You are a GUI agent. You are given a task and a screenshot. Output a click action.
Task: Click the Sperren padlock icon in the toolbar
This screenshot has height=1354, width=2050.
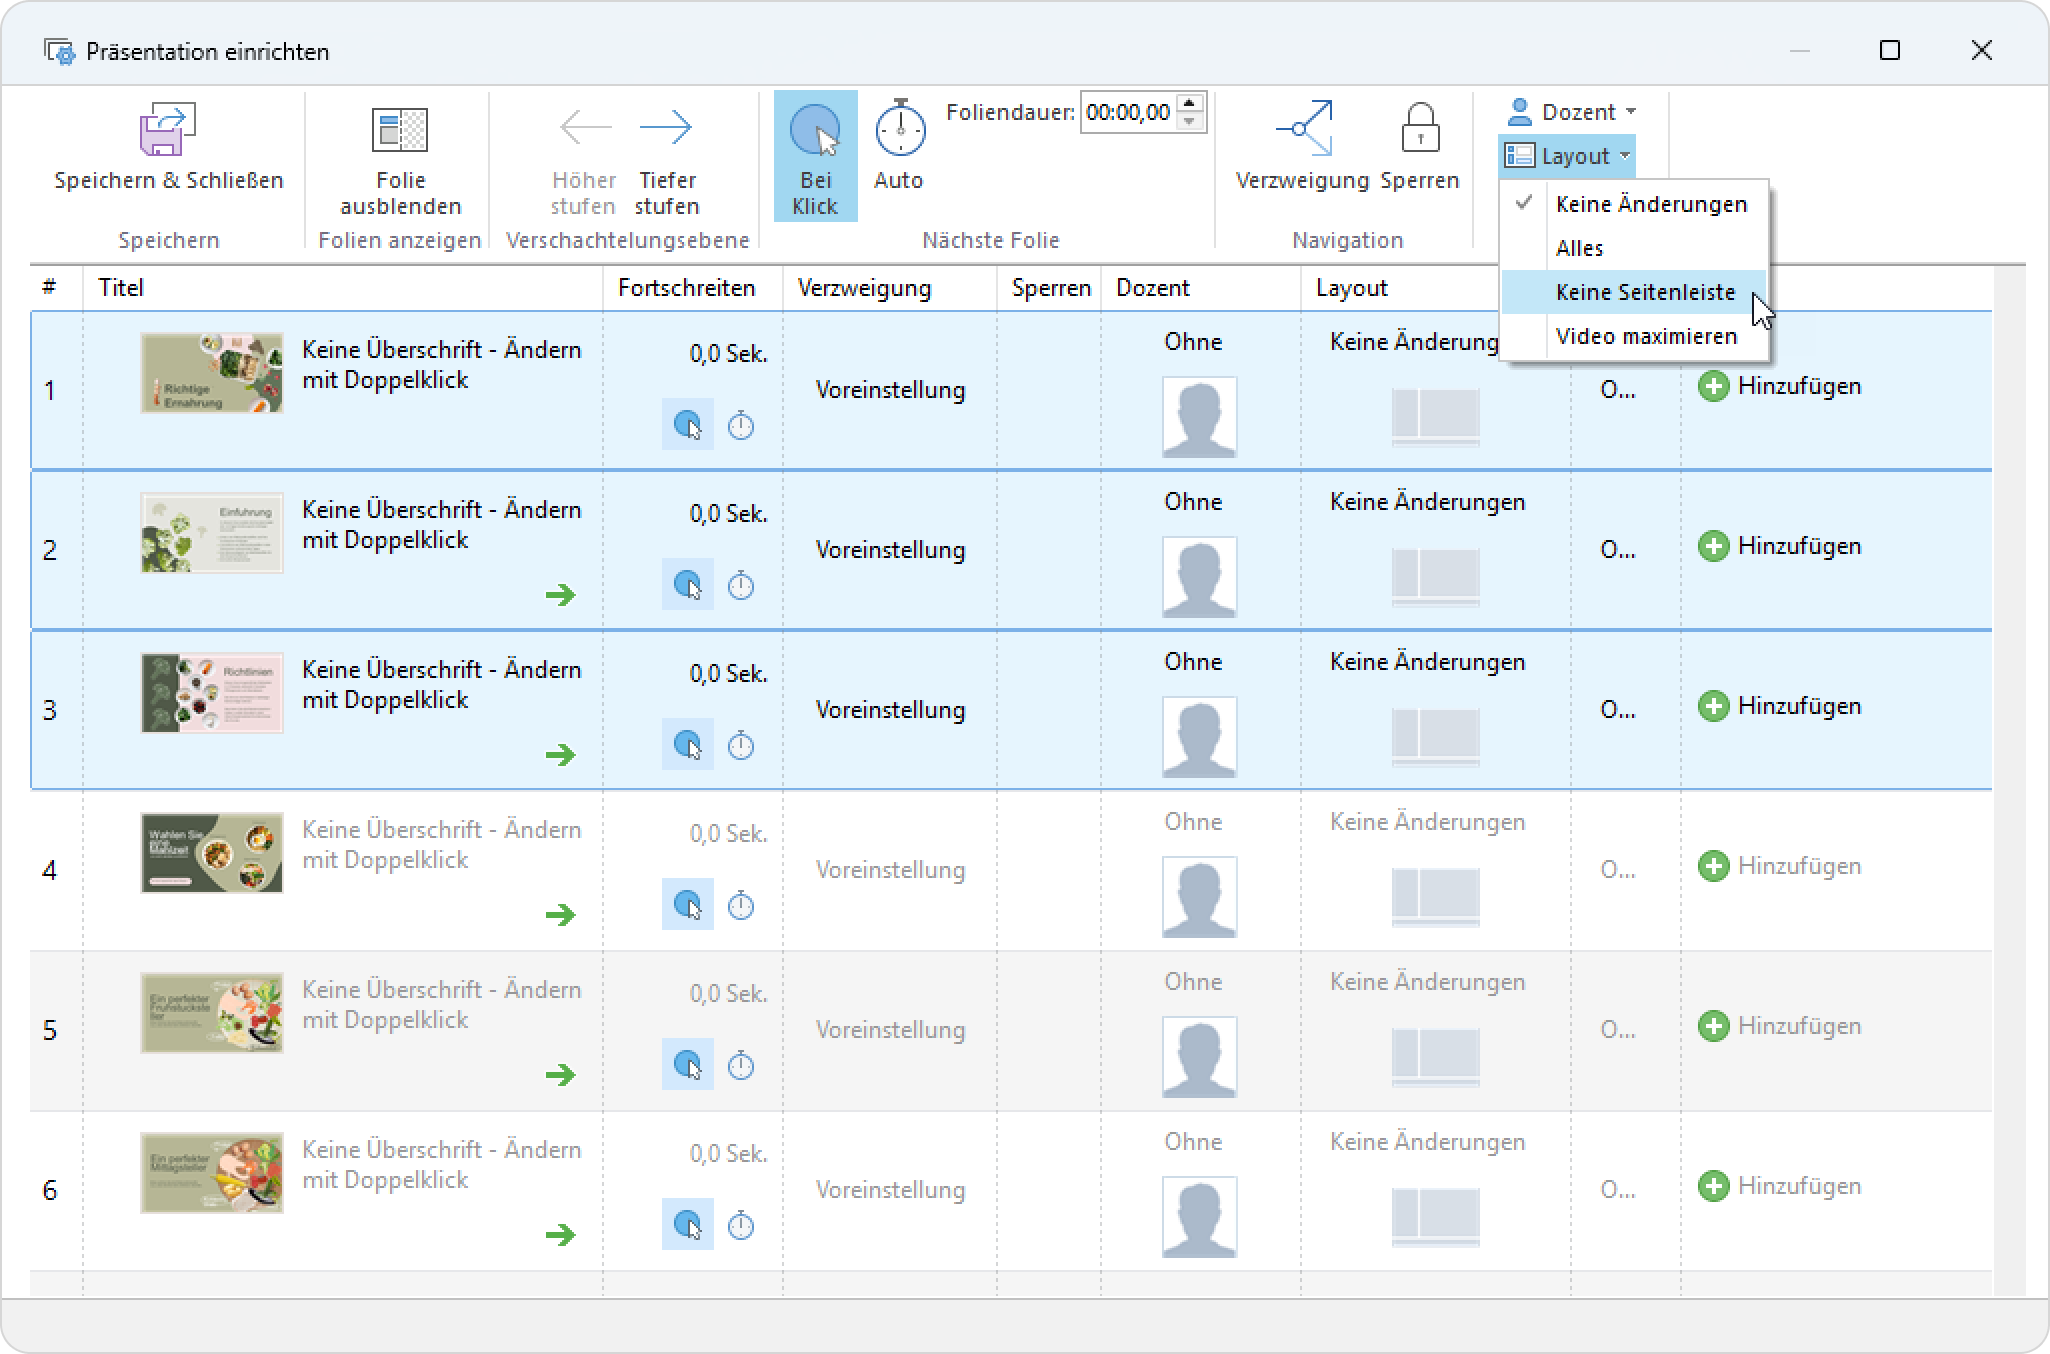point(1420,128)
